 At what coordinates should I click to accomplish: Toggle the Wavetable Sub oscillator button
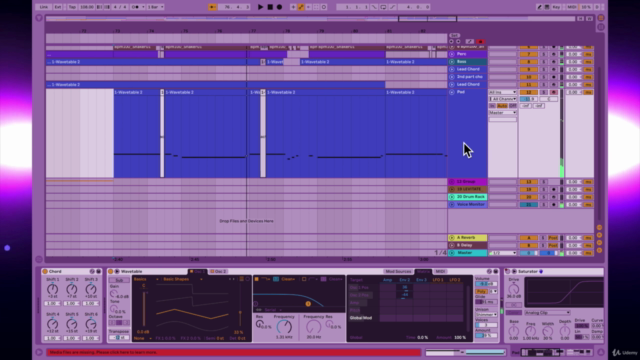click(x=119, y=280)
